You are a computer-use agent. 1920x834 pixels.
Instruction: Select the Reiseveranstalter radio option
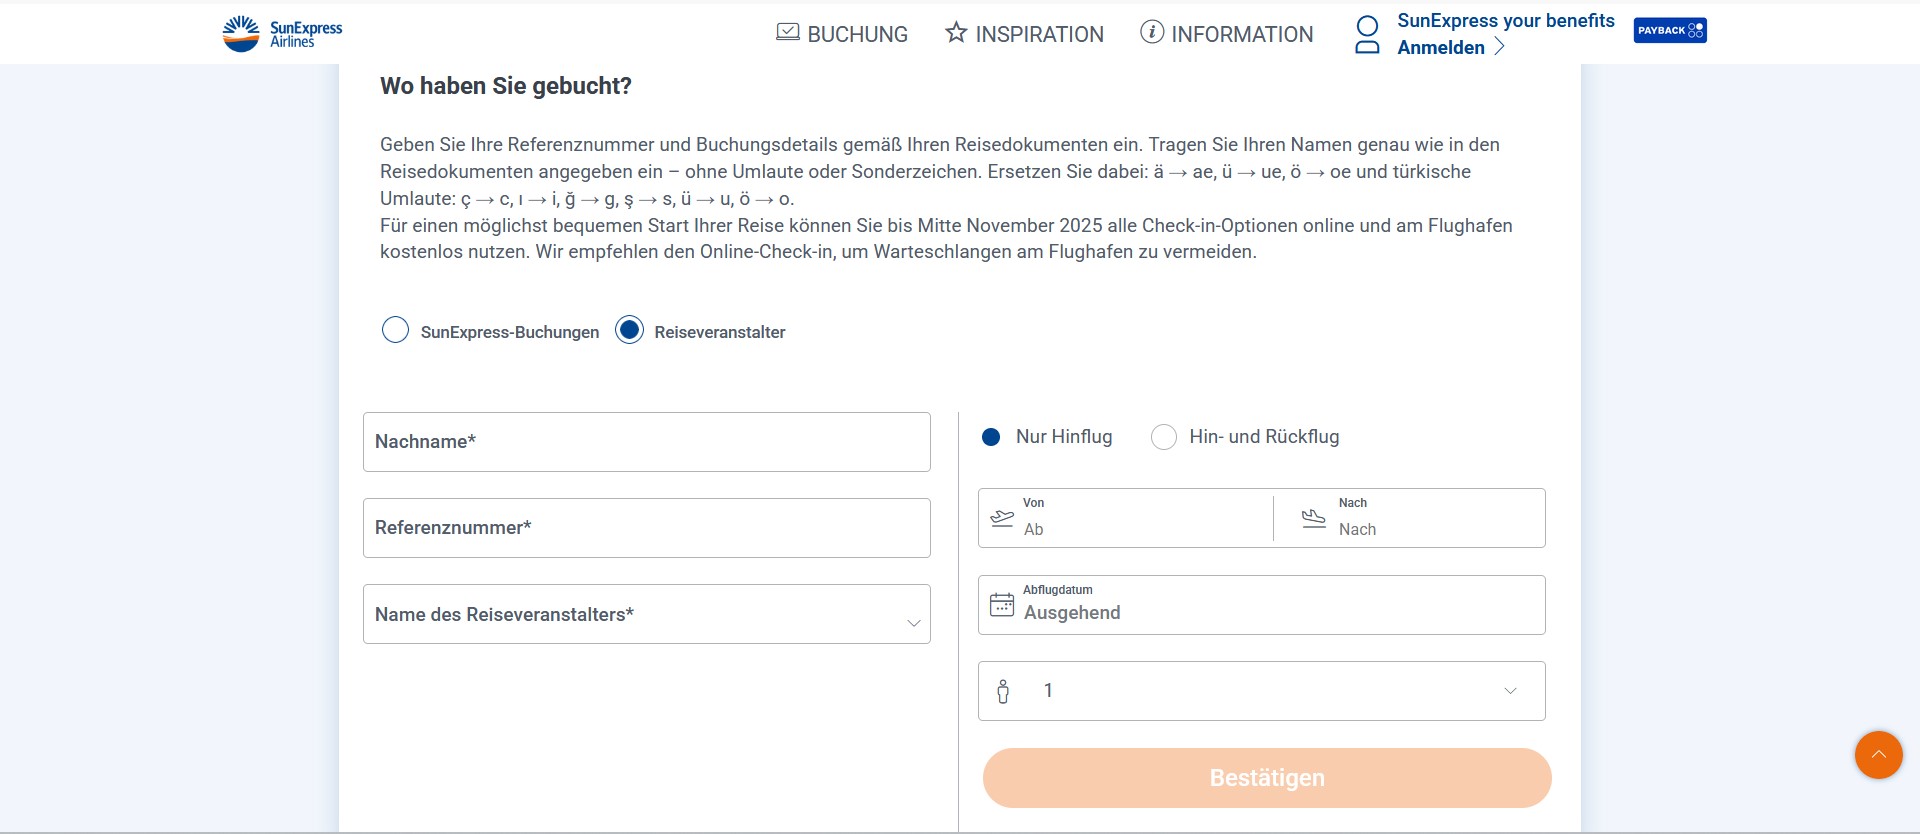[x=629, y=330]
